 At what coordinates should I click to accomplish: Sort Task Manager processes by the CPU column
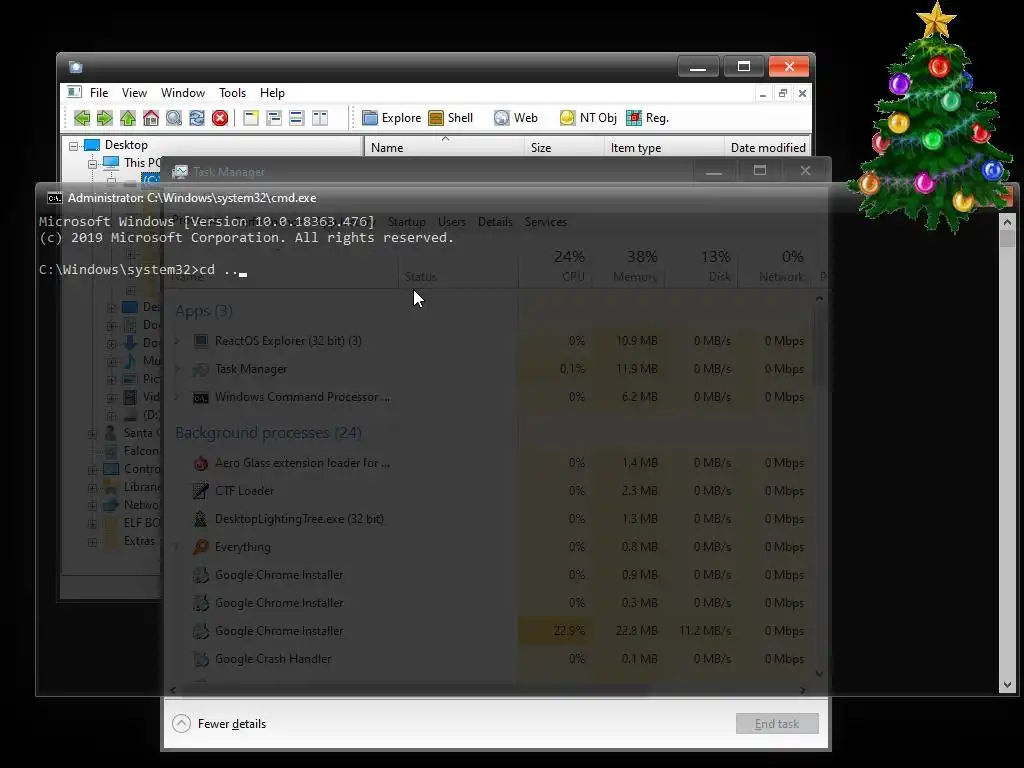click(556, 266)
